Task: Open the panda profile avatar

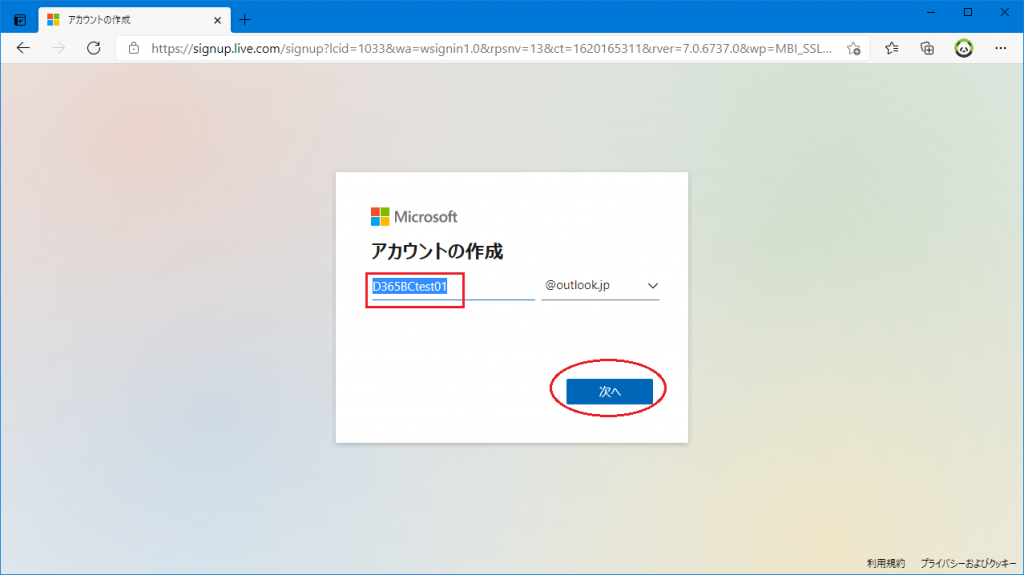Action: pyautogui.click(x=963, y=48)
